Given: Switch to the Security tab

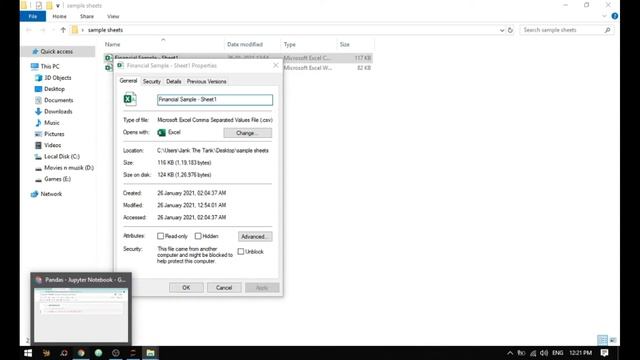Looking at the screenshot, I should tap(152, 82).
